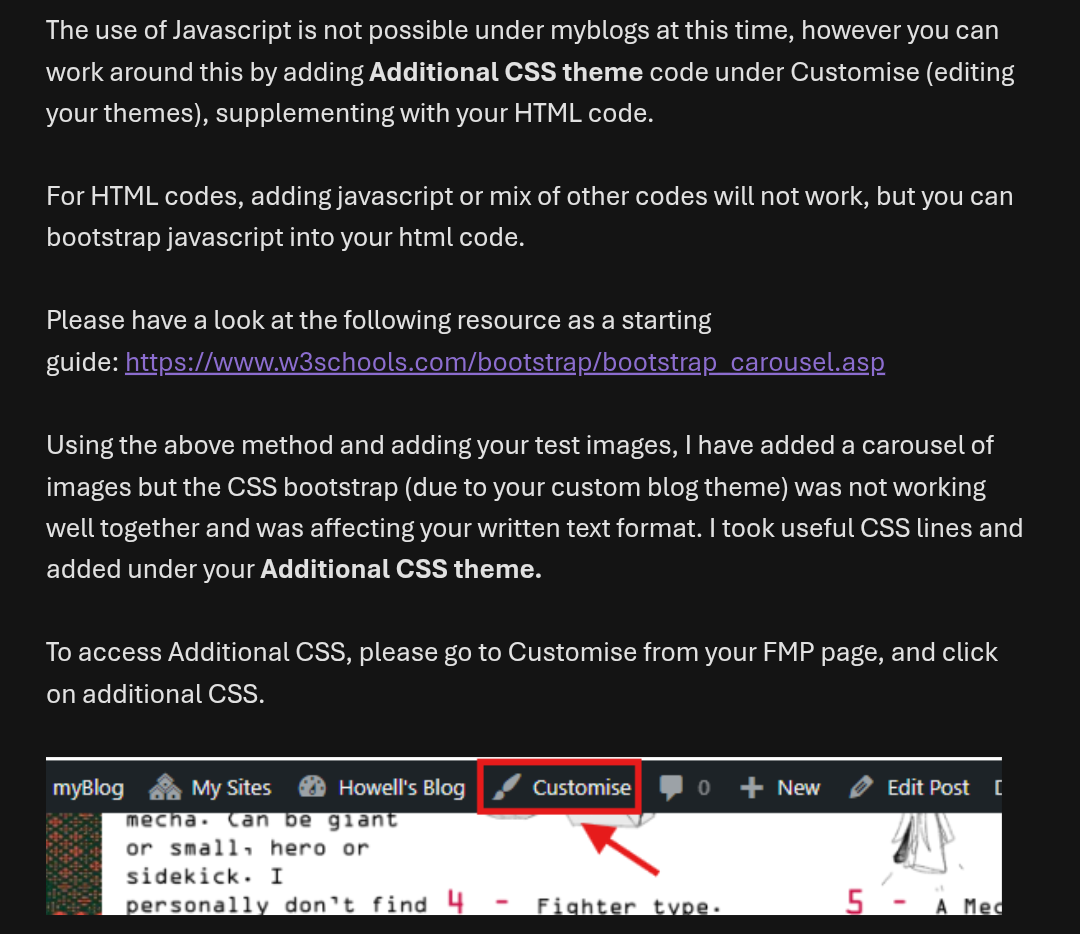This screenshot has width=1080, height=934.
Task: Click the My Sites houses icon
Action: [x=165, y=788]
